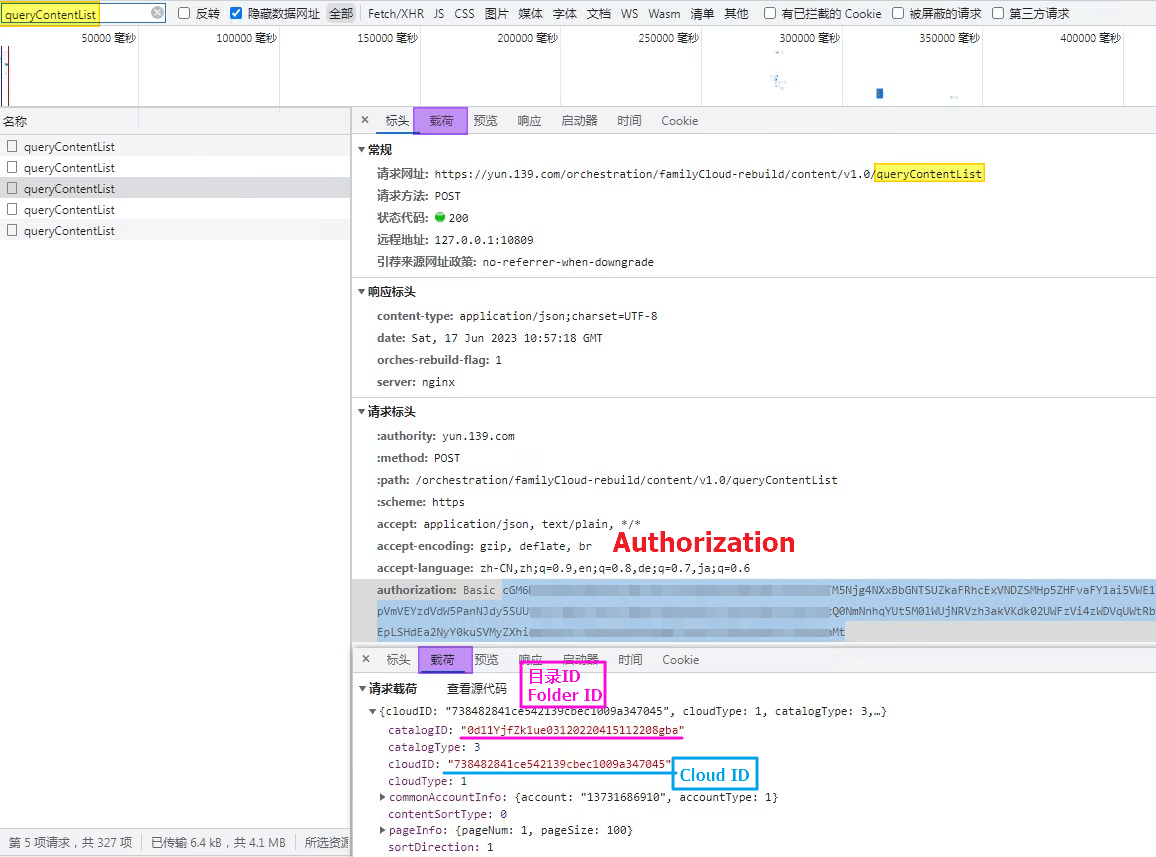Open the upper 载荷 payload tab
Screen dimensions: 1156x857
(441, 121)
